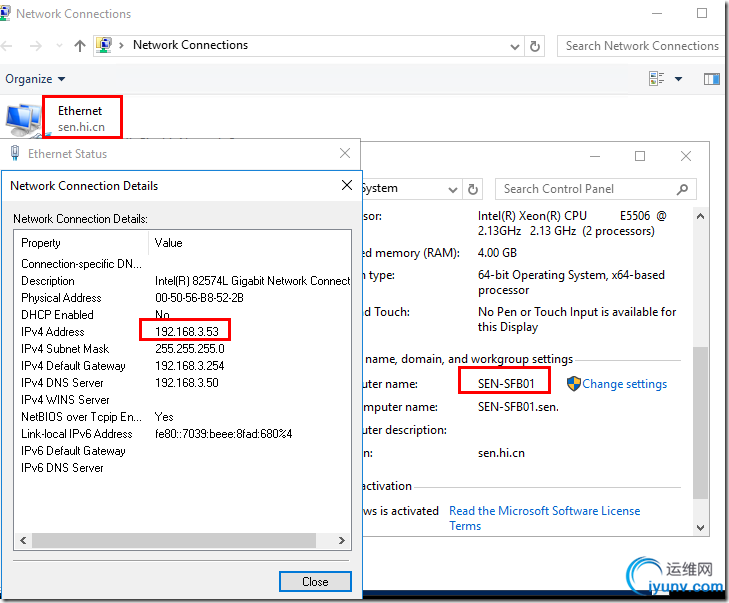Select full computer name SEN-SFB01.sen. text
This screenshot has width=729, height=603.
tap(518, 407)
